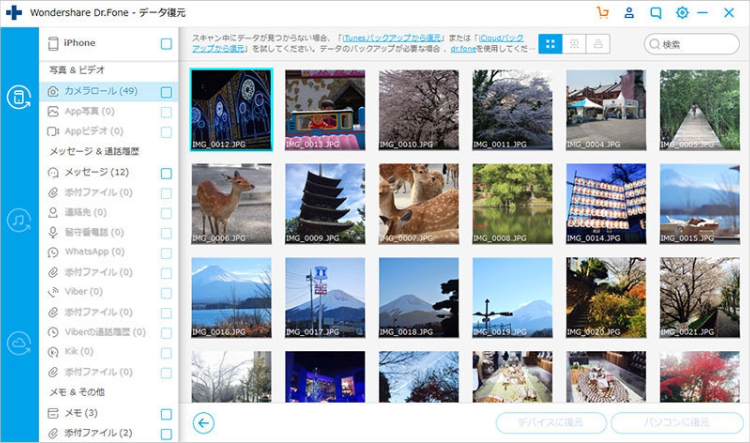Check the メモ (3) checkbox
The image size is (750, 443).
[166, 413]
